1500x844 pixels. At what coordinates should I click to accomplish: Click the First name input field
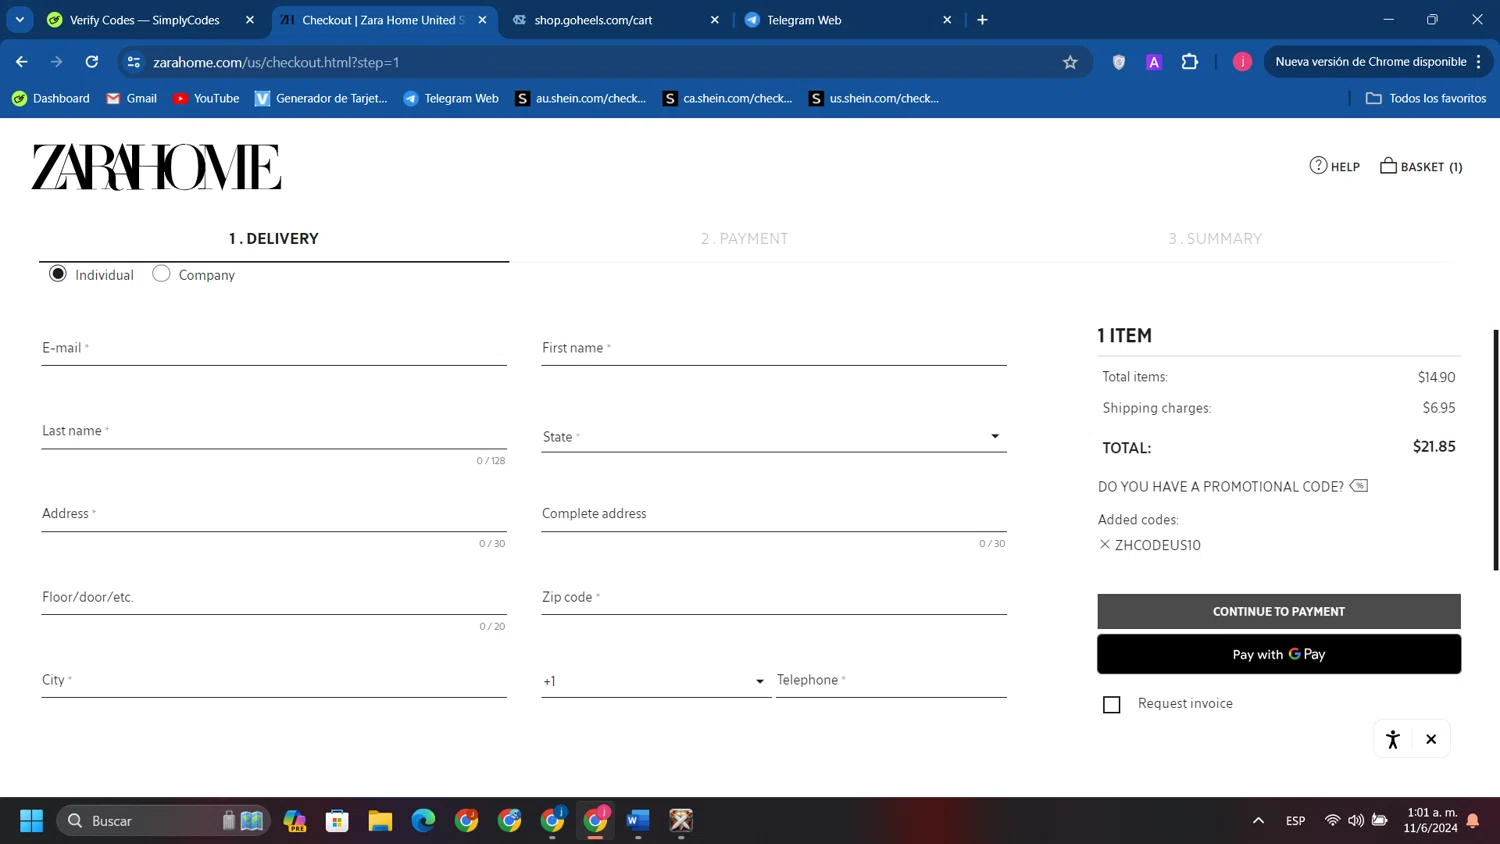point(774,349)
